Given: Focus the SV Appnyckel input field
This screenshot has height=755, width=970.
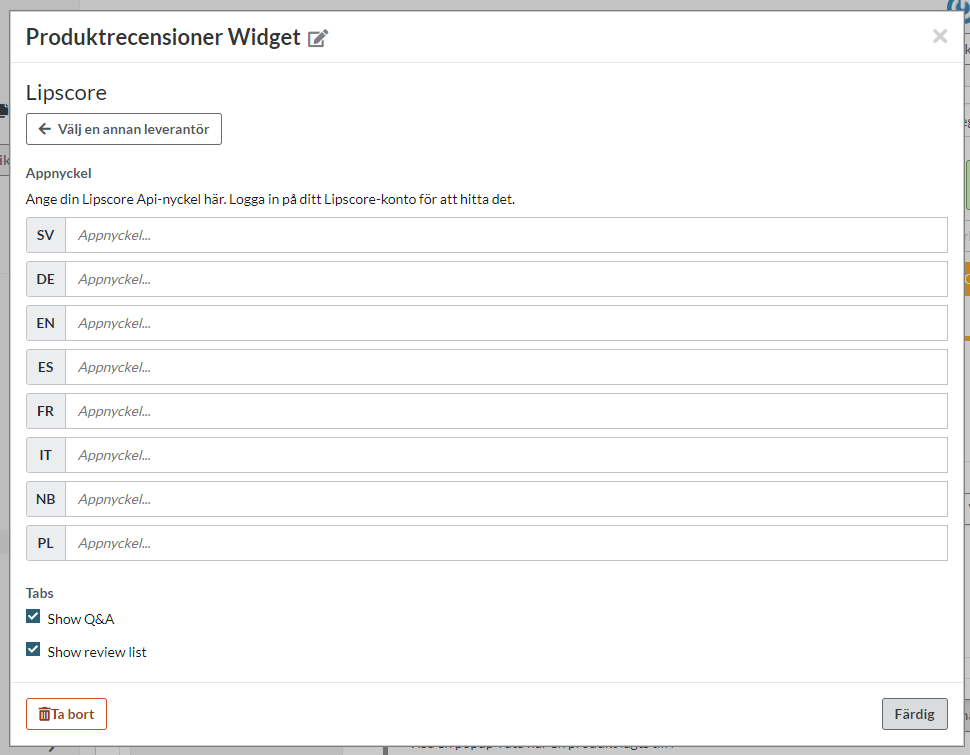Looking at the screenshot, I should (x=506, y=236).
